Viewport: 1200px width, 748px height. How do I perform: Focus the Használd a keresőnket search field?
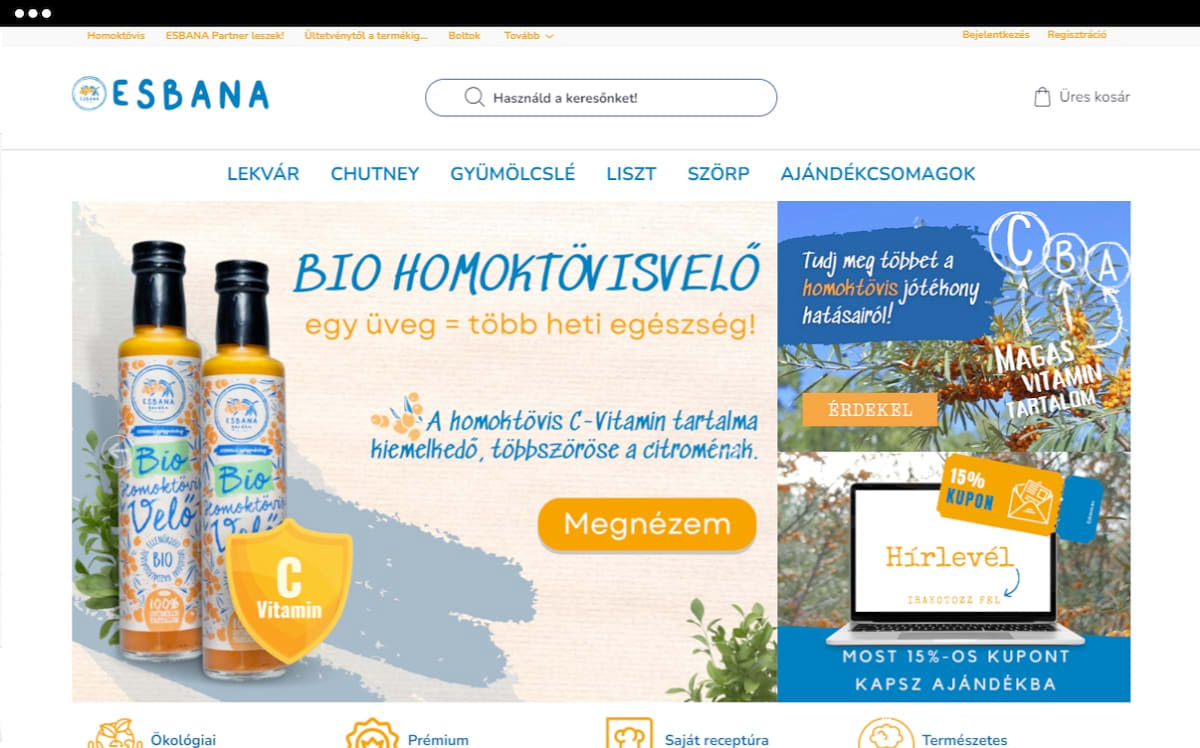click(601, 98)
